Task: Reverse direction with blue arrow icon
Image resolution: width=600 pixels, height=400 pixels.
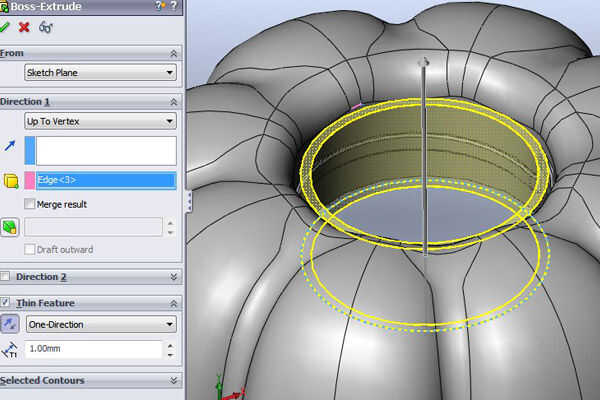Action: [10, 146]
